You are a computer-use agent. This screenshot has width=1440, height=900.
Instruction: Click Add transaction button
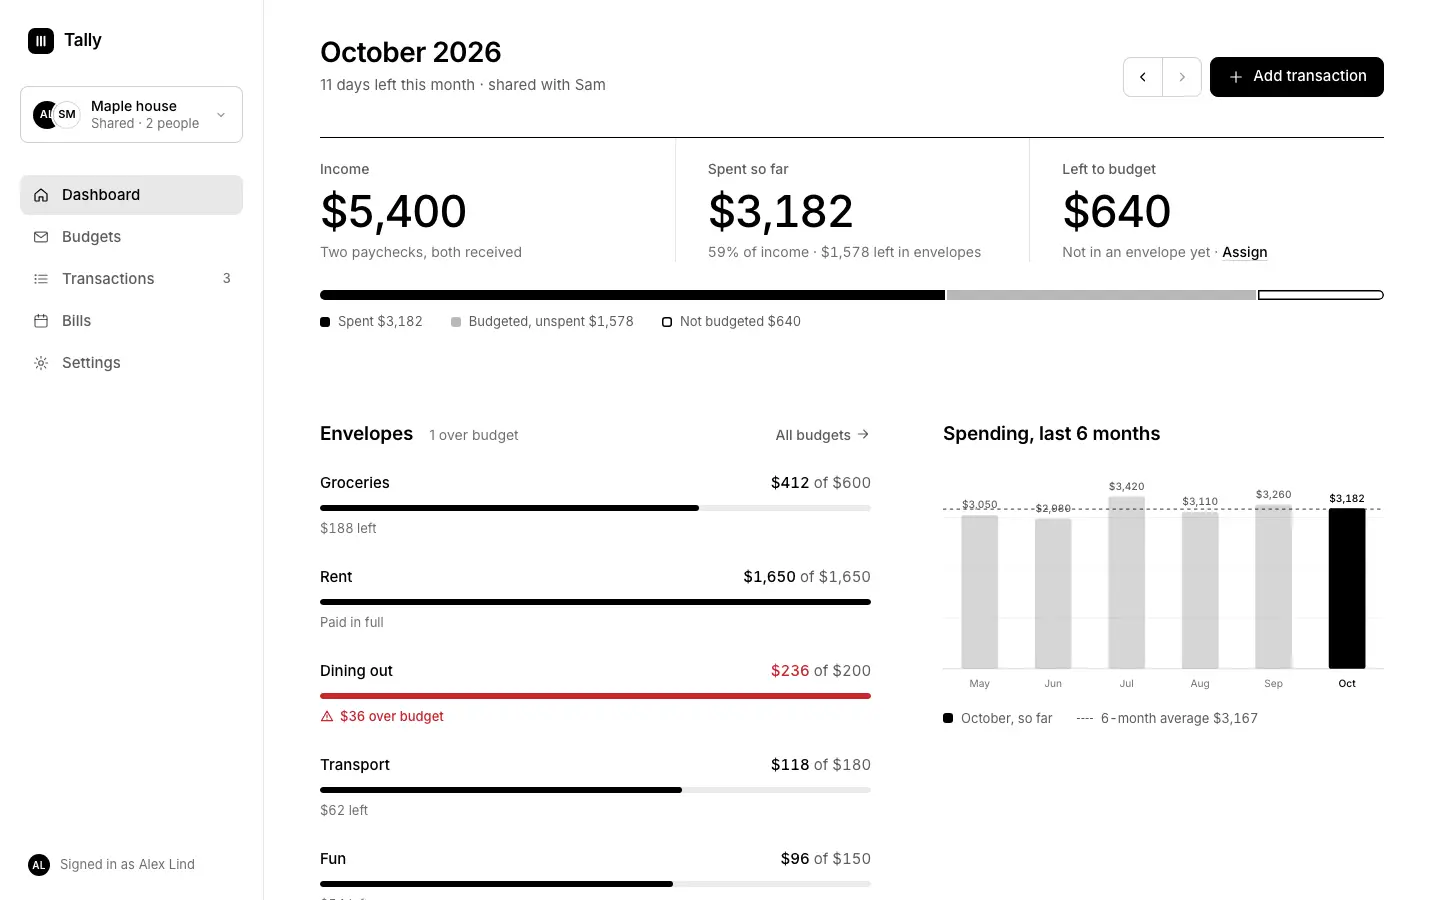pyautogui.click(x=1297, y=77)
